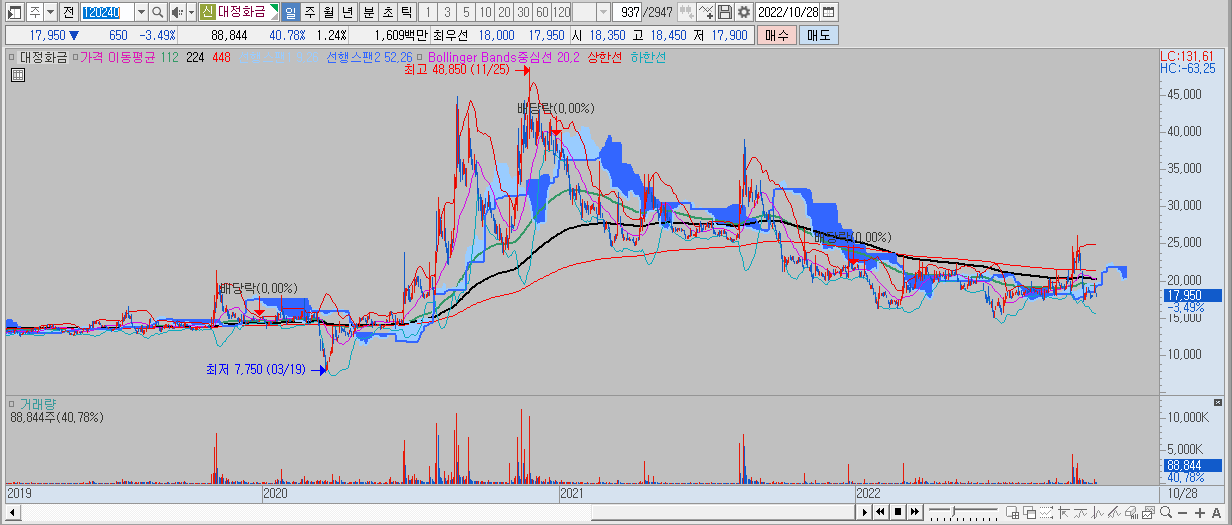Click the 최저 7,750 (03/19) low marker
The image size is (1232, 525).
click(x=257, y=370)
